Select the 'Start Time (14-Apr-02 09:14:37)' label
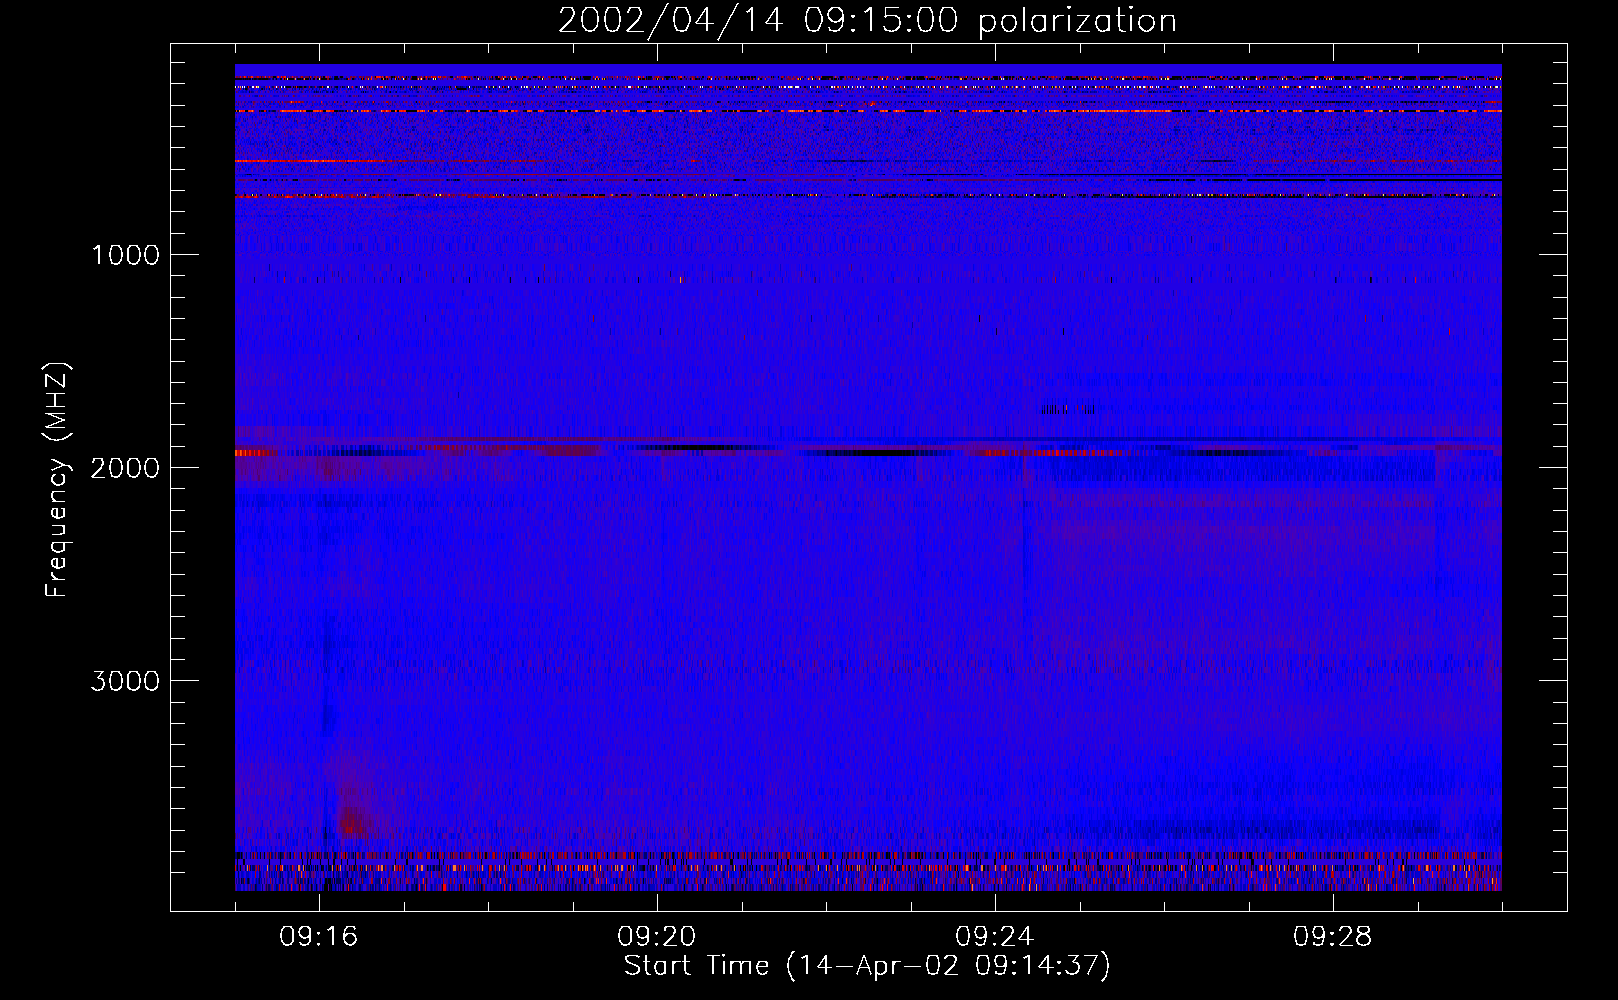 pos(867,966)
